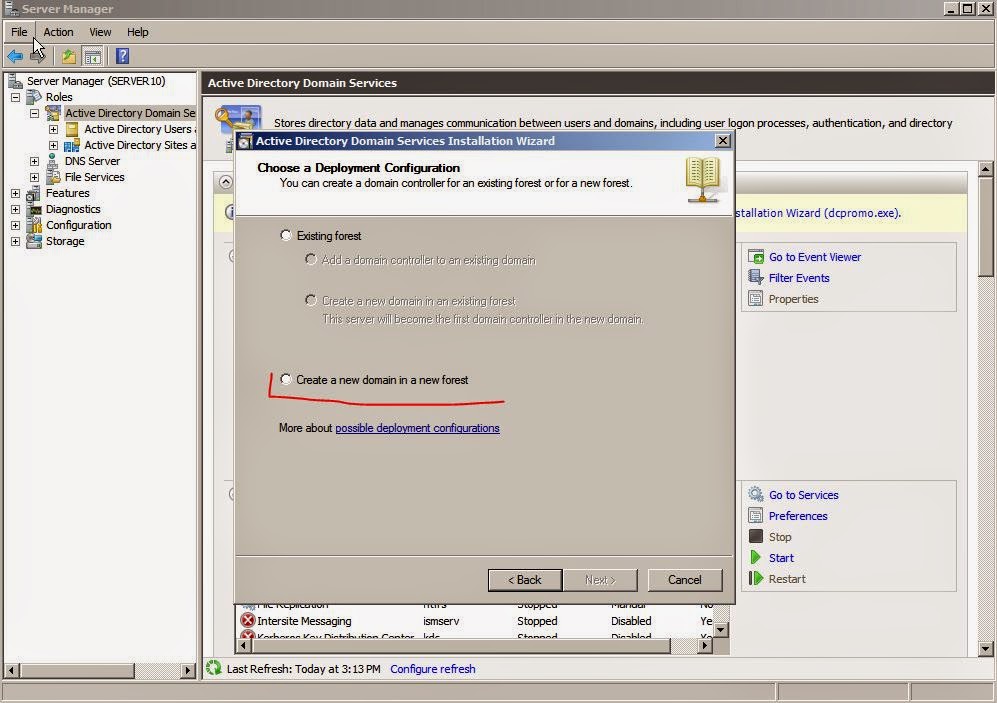This screenshot has height=703, width=997.
Task: Open the File menu
Action: (19, 32)
